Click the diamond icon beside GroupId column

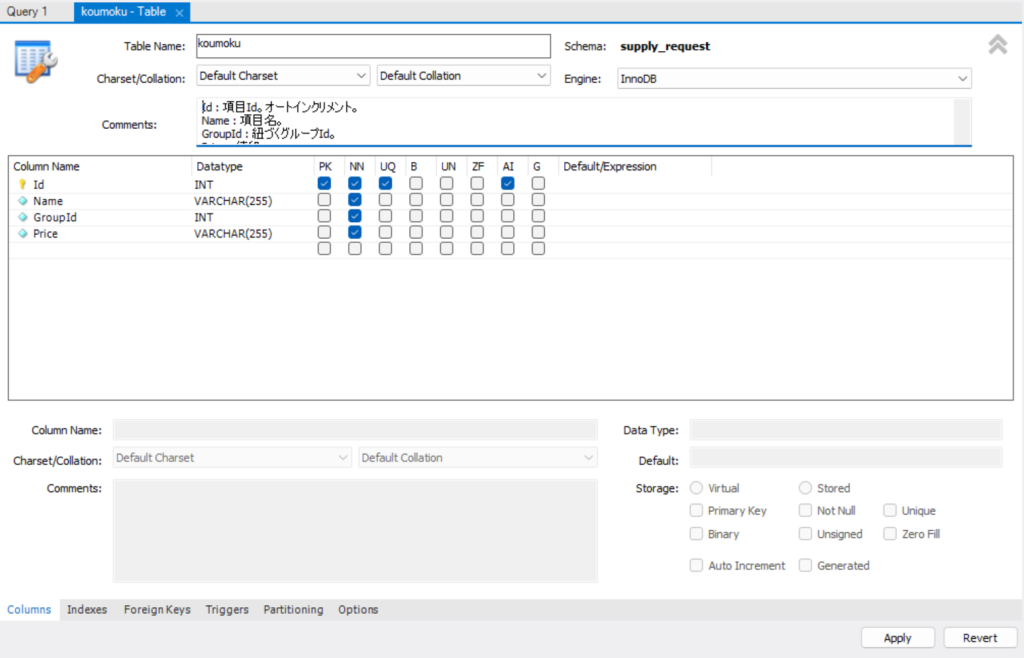(23, 217)
